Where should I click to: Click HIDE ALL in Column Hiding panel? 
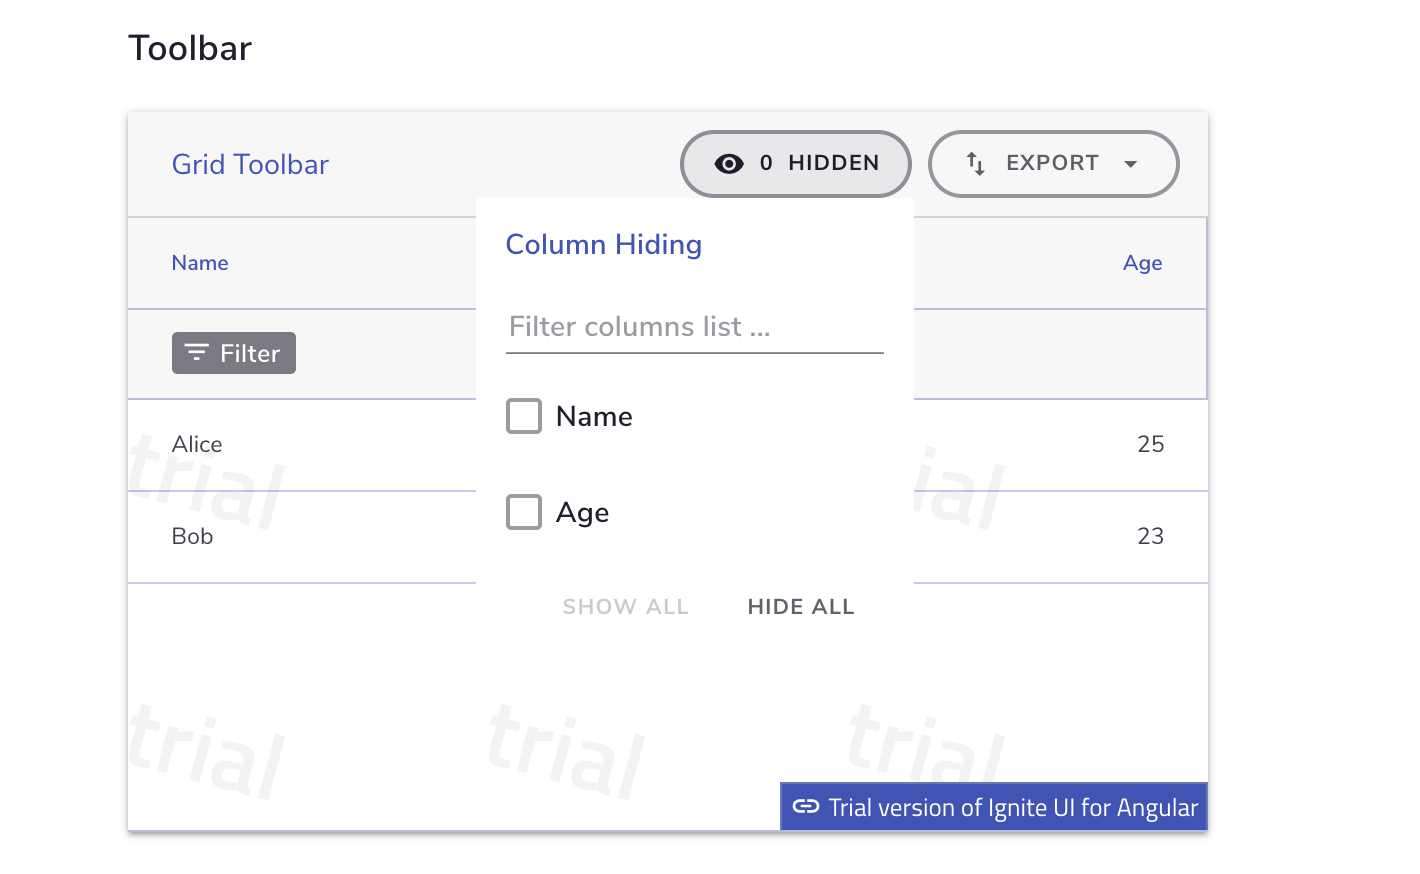tap(800, 606)
